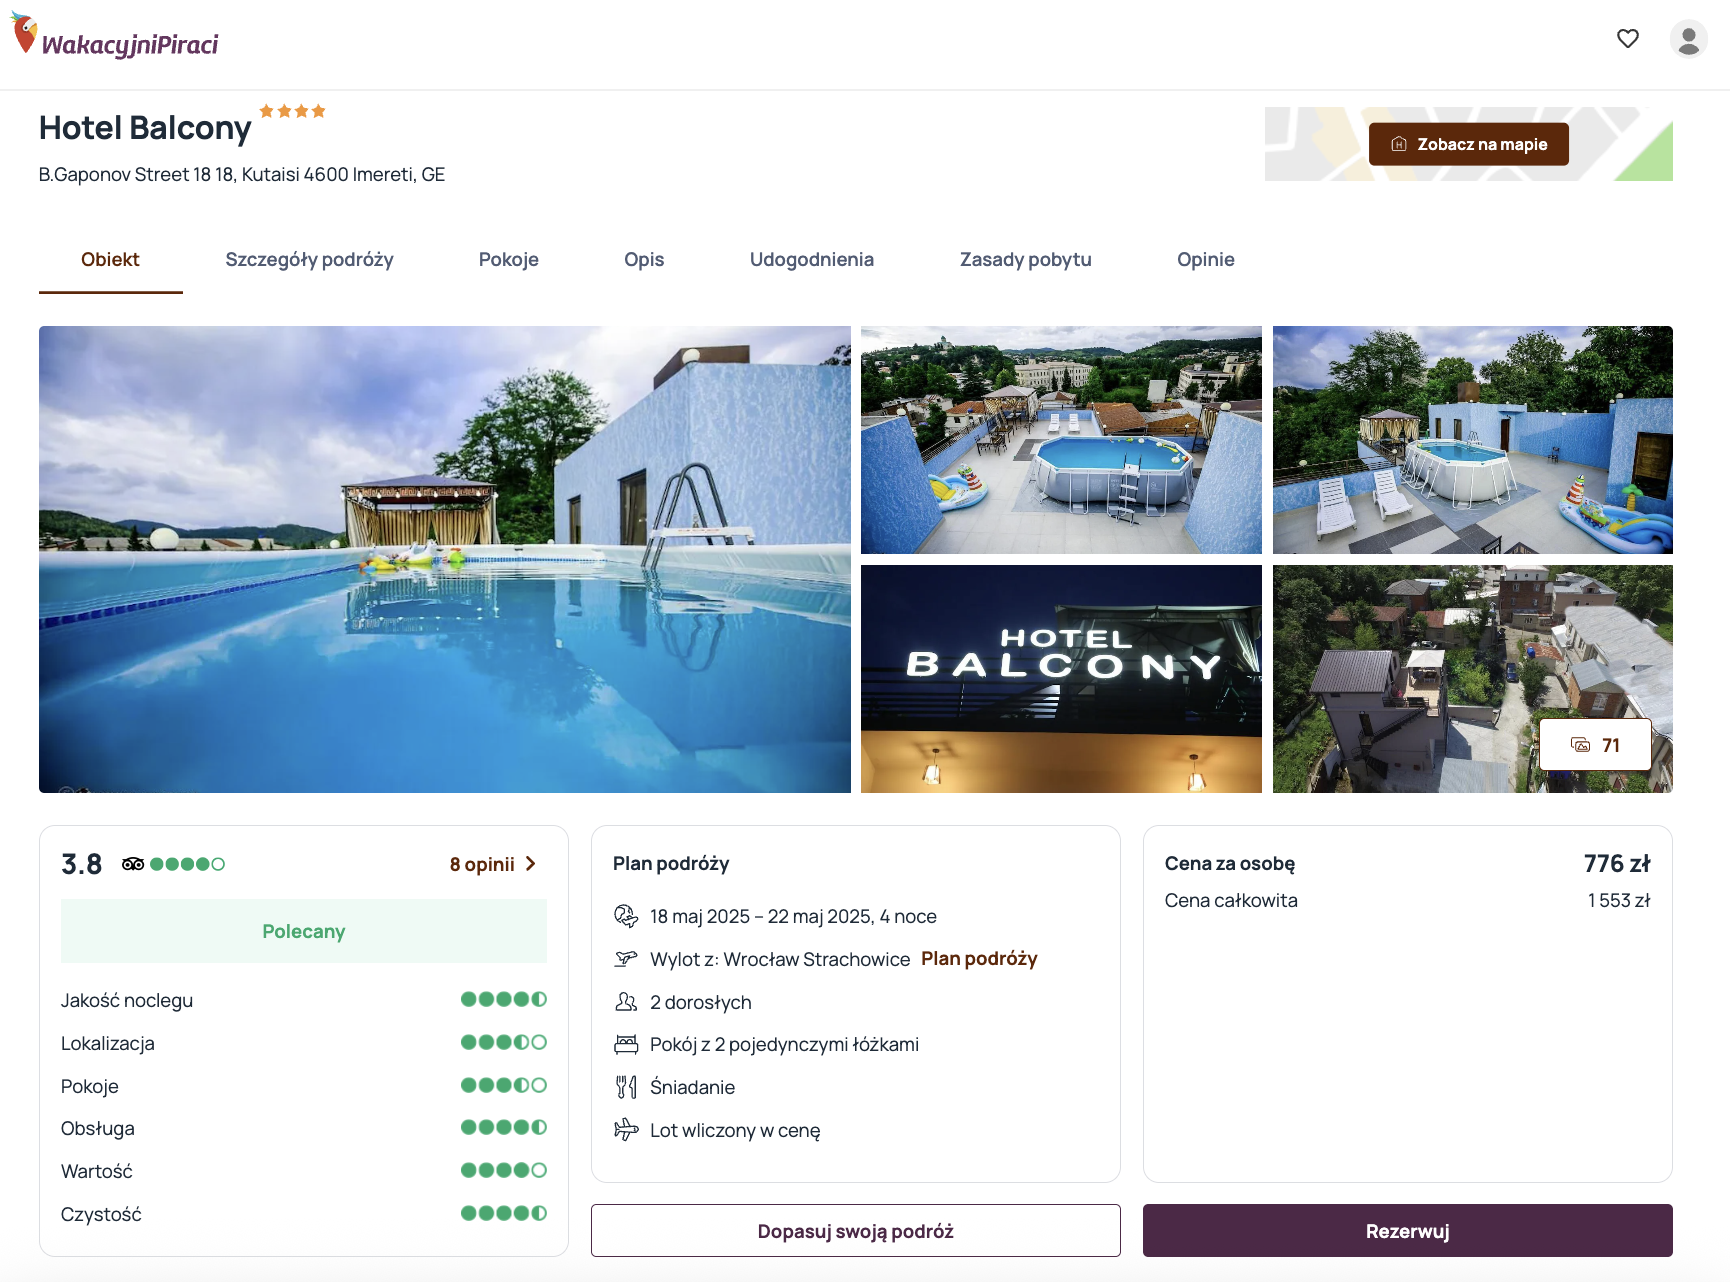
Task: Click the Rezerwuj button
Action: point(1408,1231)
